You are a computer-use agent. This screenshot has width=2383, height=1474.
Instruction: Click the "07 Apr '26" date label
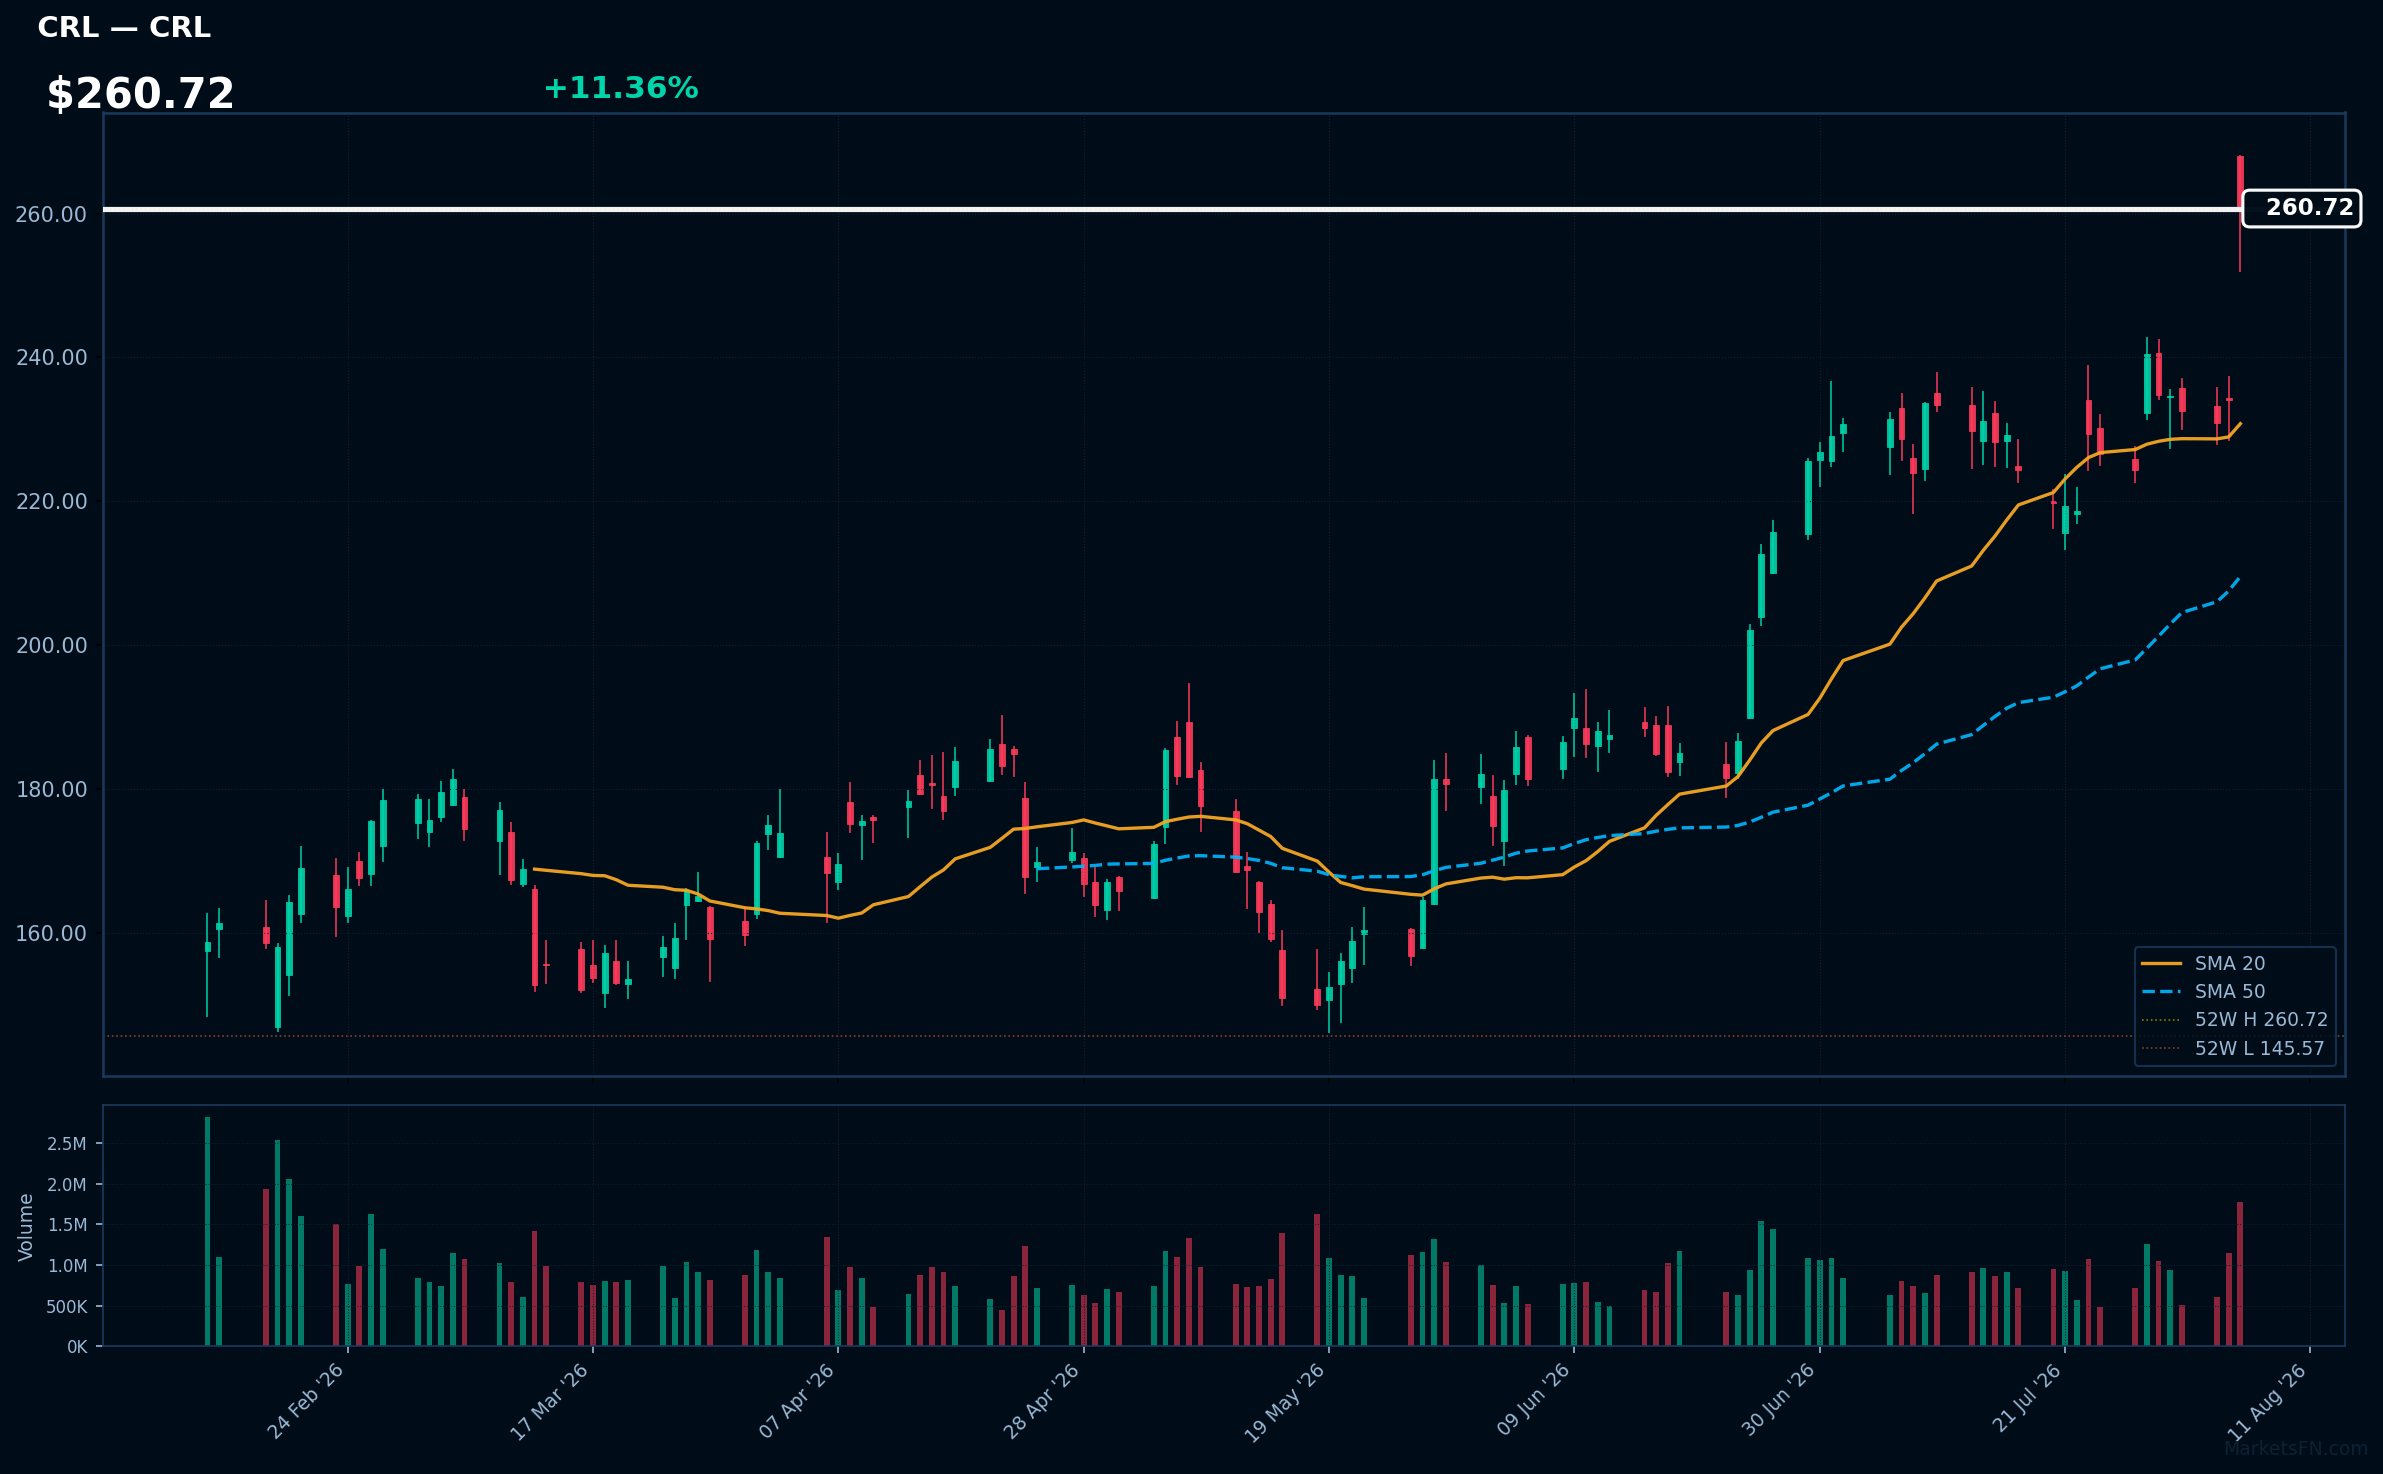pos(796,1401)
